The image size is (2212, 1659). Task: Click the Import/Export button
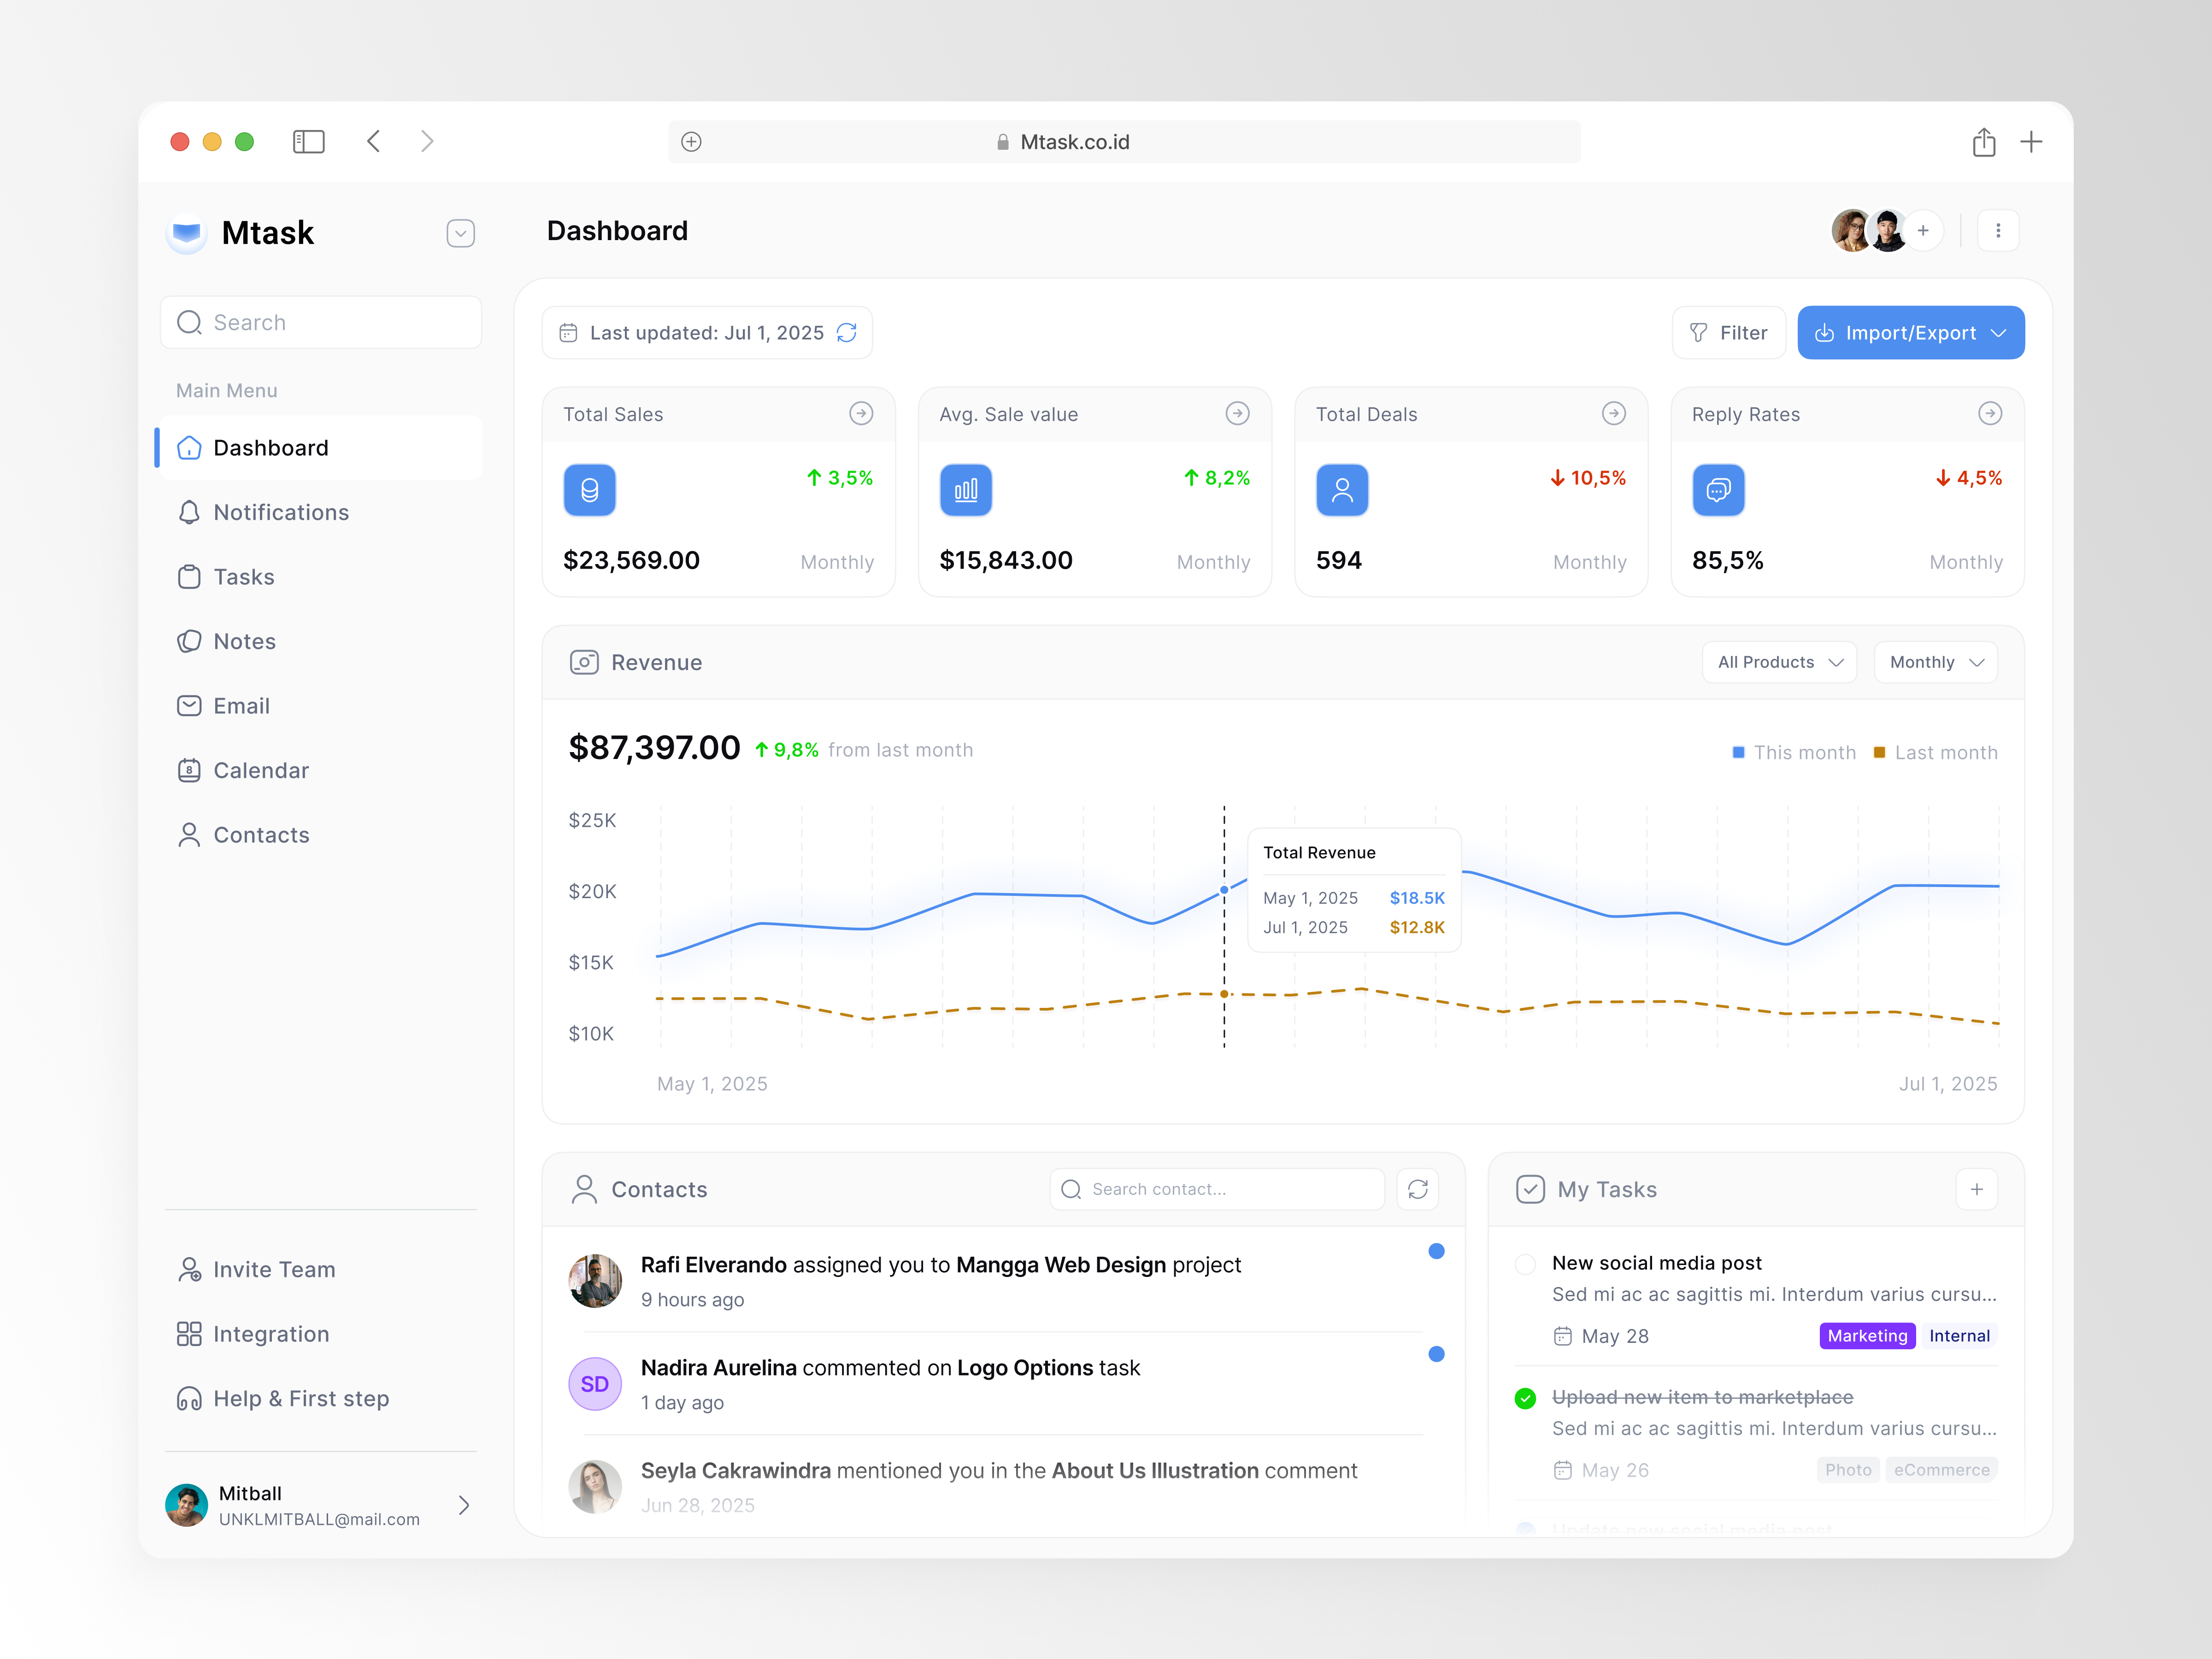tap(1910, 332)
